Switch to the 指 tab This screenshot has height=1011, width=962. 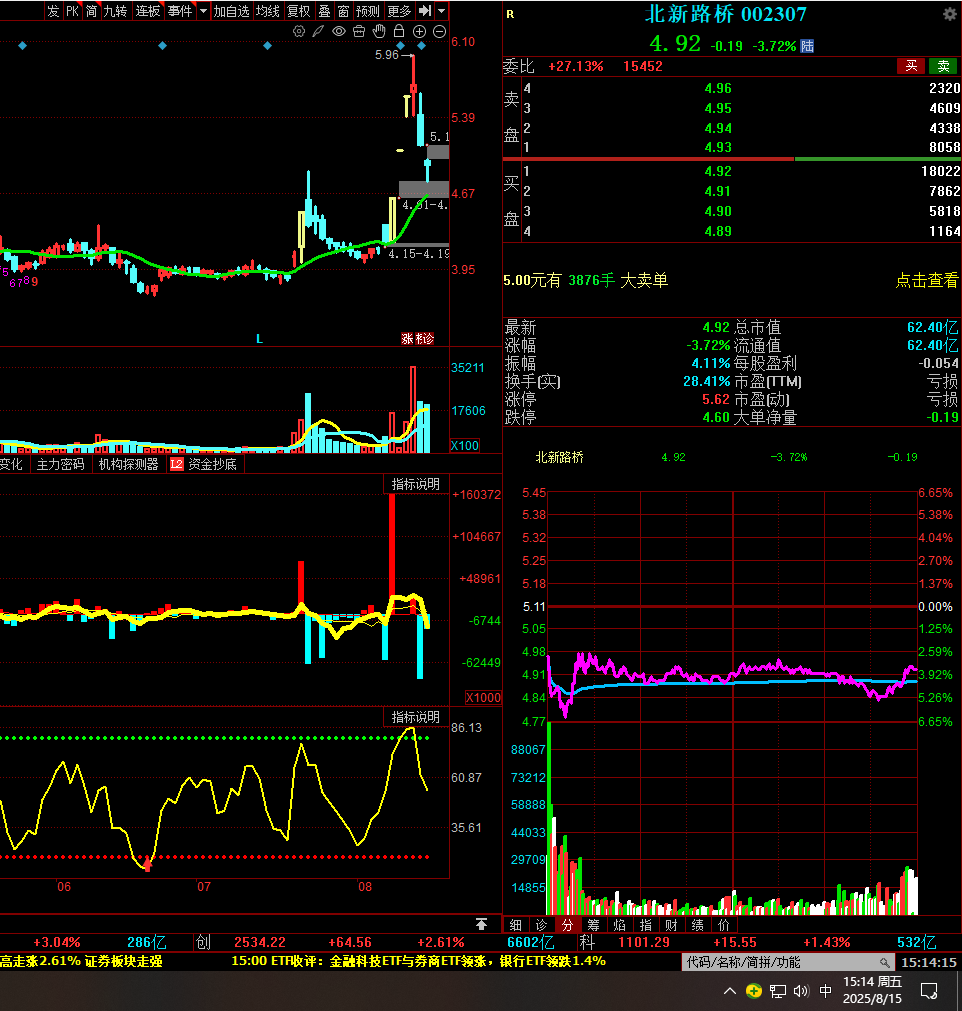click(645, 925)
